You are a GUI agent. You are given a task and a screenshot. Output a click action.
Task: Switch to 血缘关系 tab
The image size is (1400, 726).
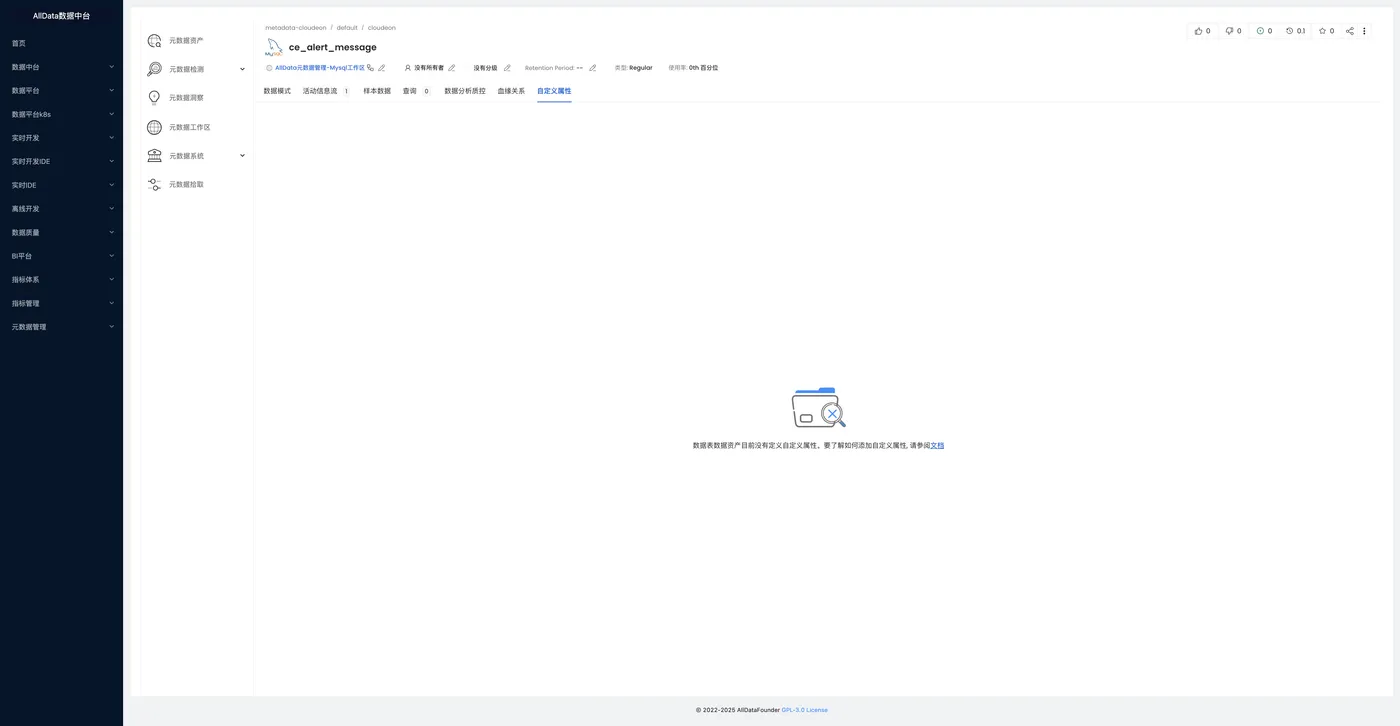511,91
